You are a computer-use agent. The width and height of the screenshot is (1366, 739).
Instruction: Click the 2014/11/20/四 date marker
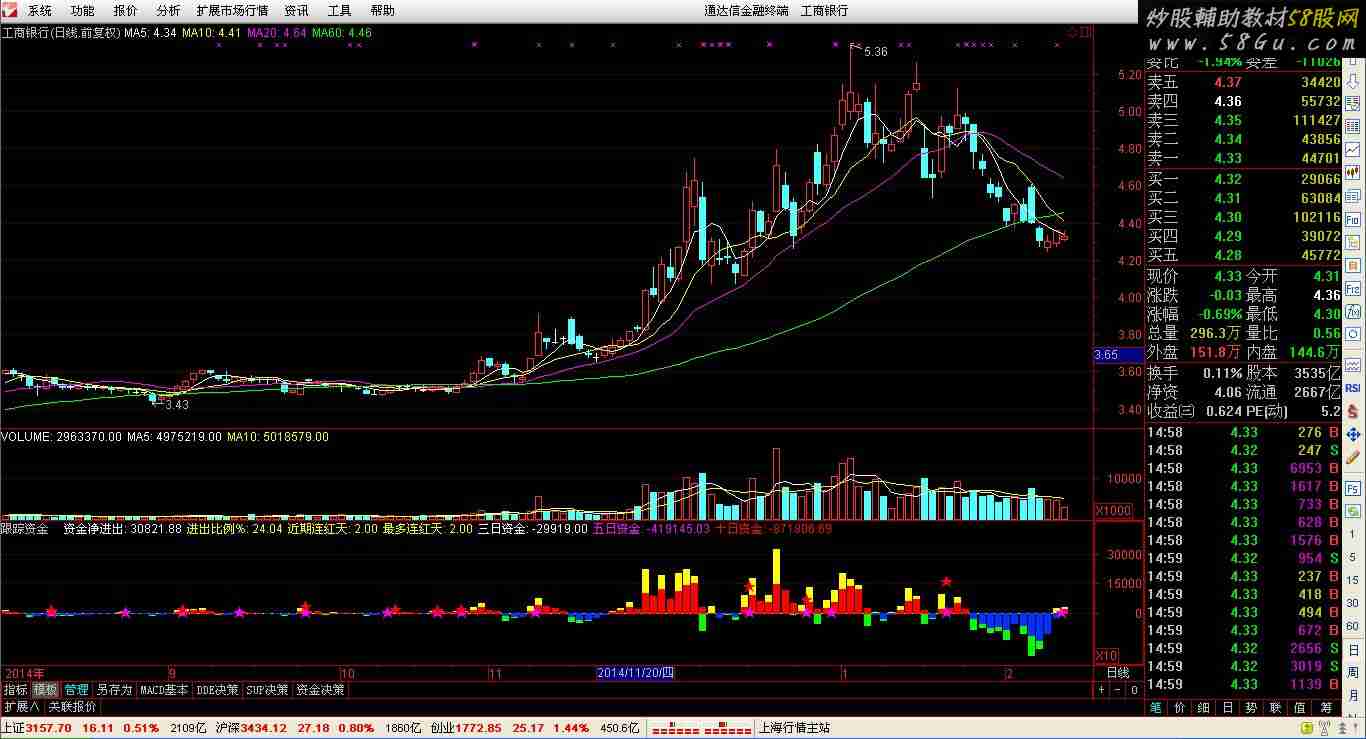coord(636,673)
